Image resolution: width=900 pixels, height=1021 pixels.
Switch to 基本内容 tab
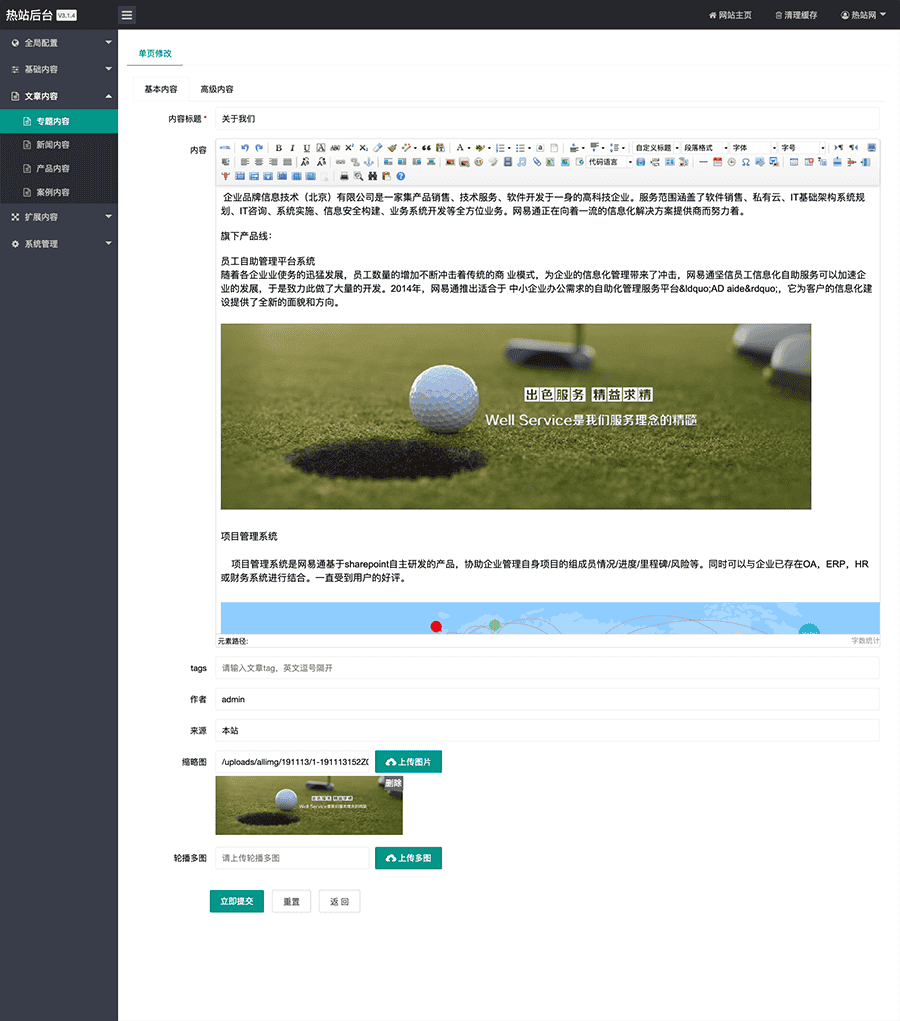[161, 89]
